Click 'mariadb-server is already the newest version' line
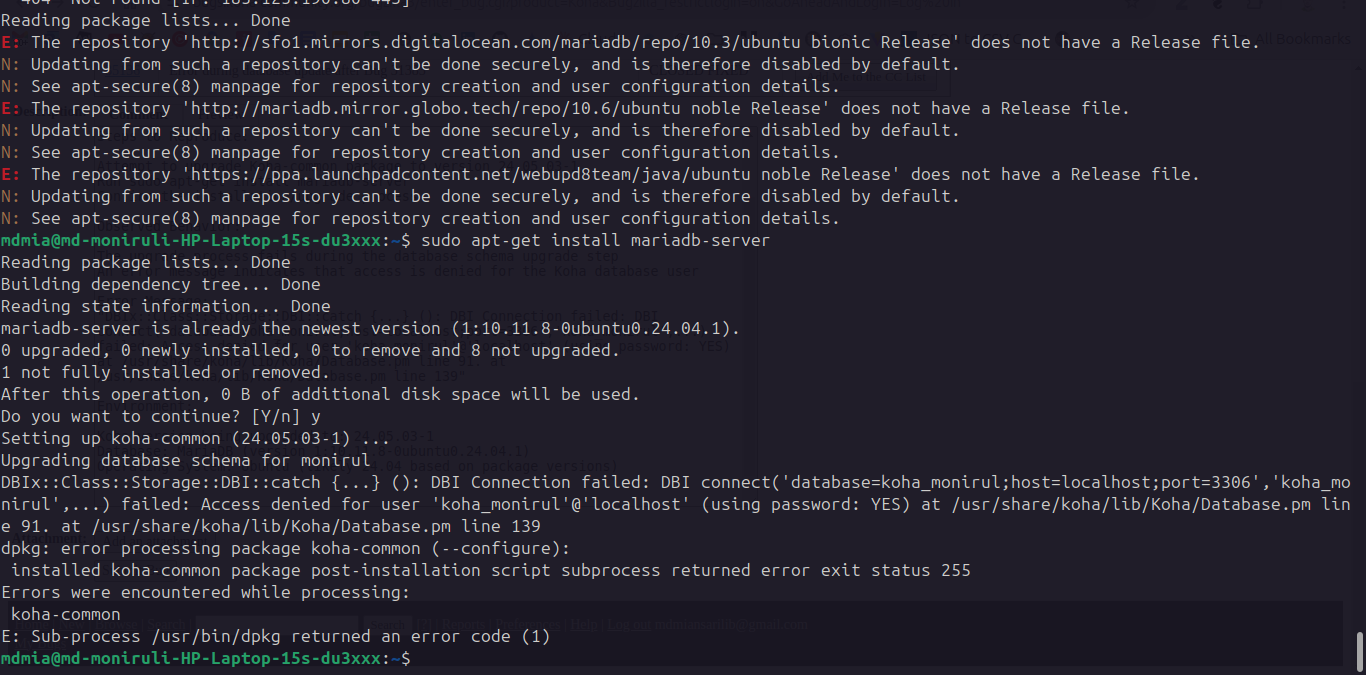Viewport: 1366px width, 675px height. point(370,328)
